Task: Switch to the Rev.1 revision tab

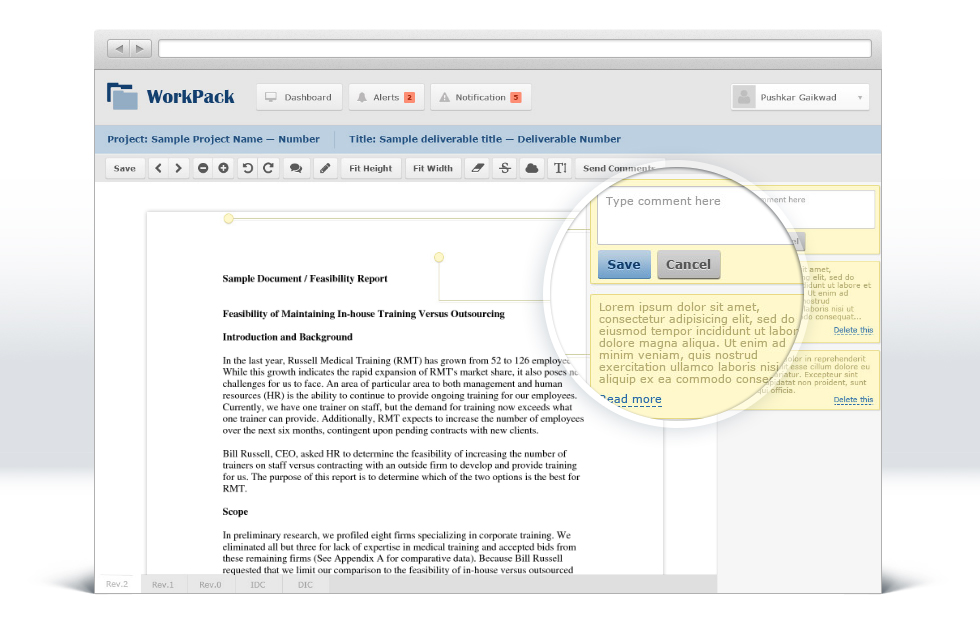Action: pyautogui.click(x=162, y=584)
